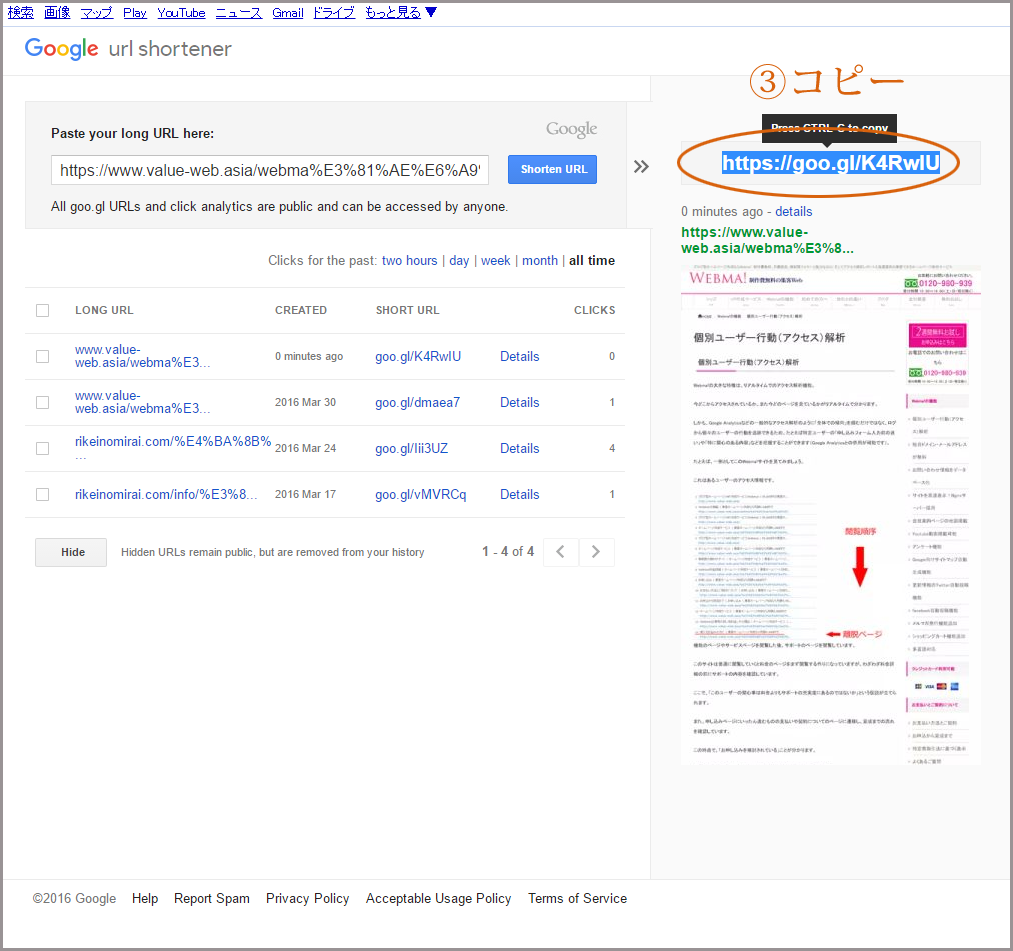Open YouTube in the top navigation bar
The width and height of the screenshot is (1013, 951).
click(x=182, y=12)
